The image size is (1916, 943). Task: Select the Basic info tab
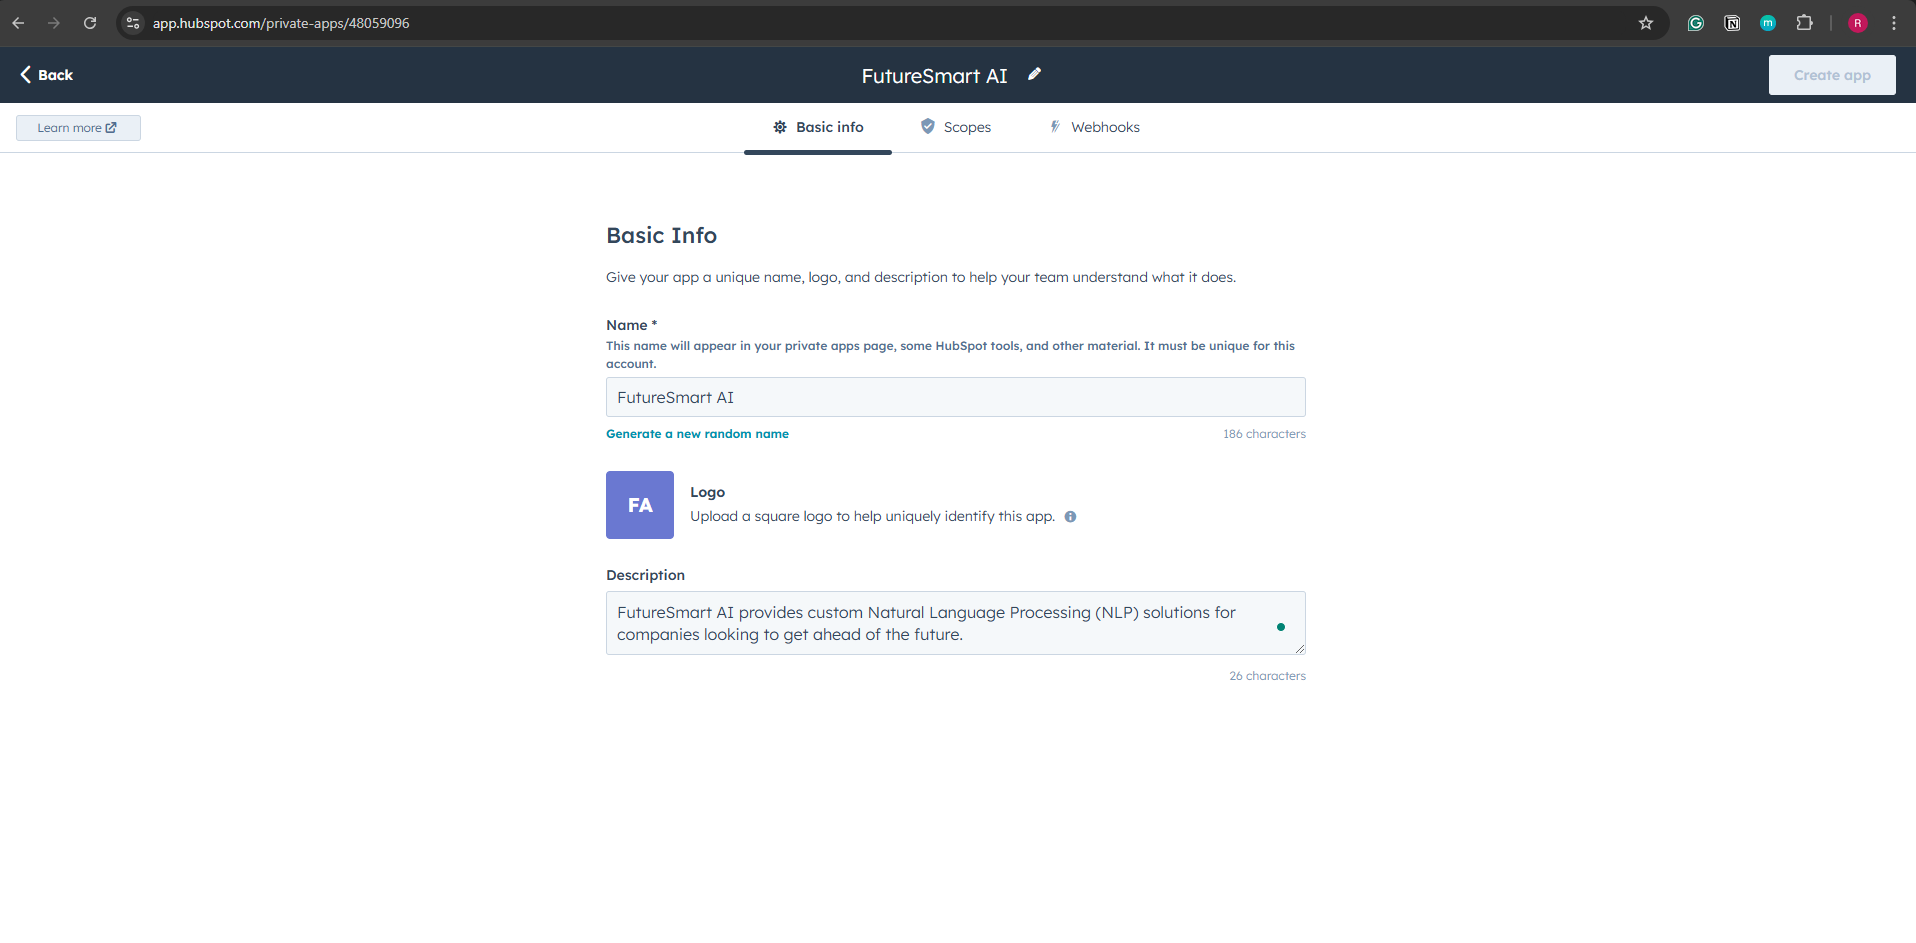tap(818, 127)
